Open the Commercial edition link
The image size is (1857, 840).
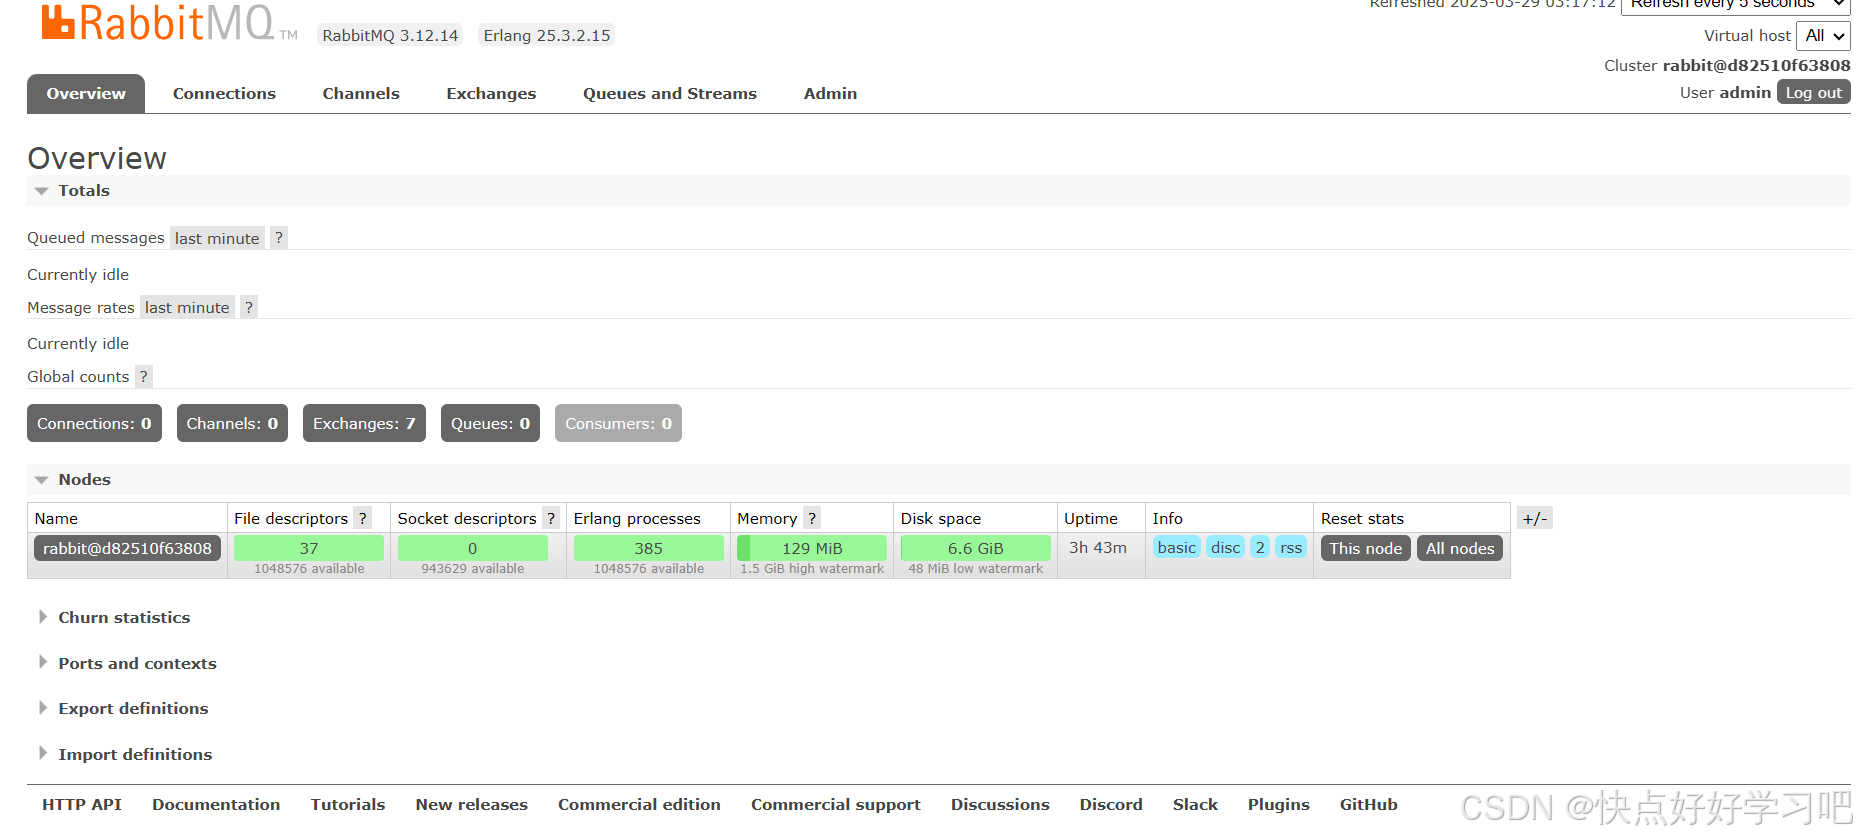(639, 804)
